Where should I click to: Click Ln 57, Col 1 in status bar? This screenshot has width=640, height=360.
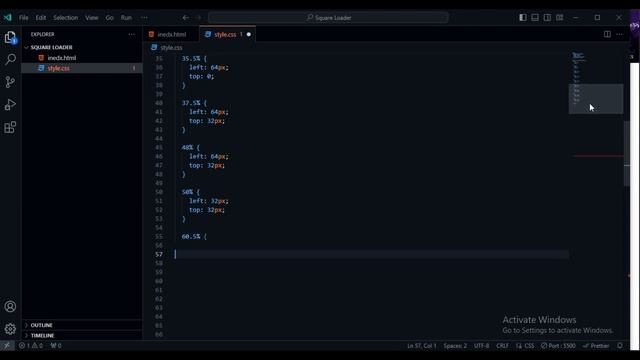click(422, 346)
